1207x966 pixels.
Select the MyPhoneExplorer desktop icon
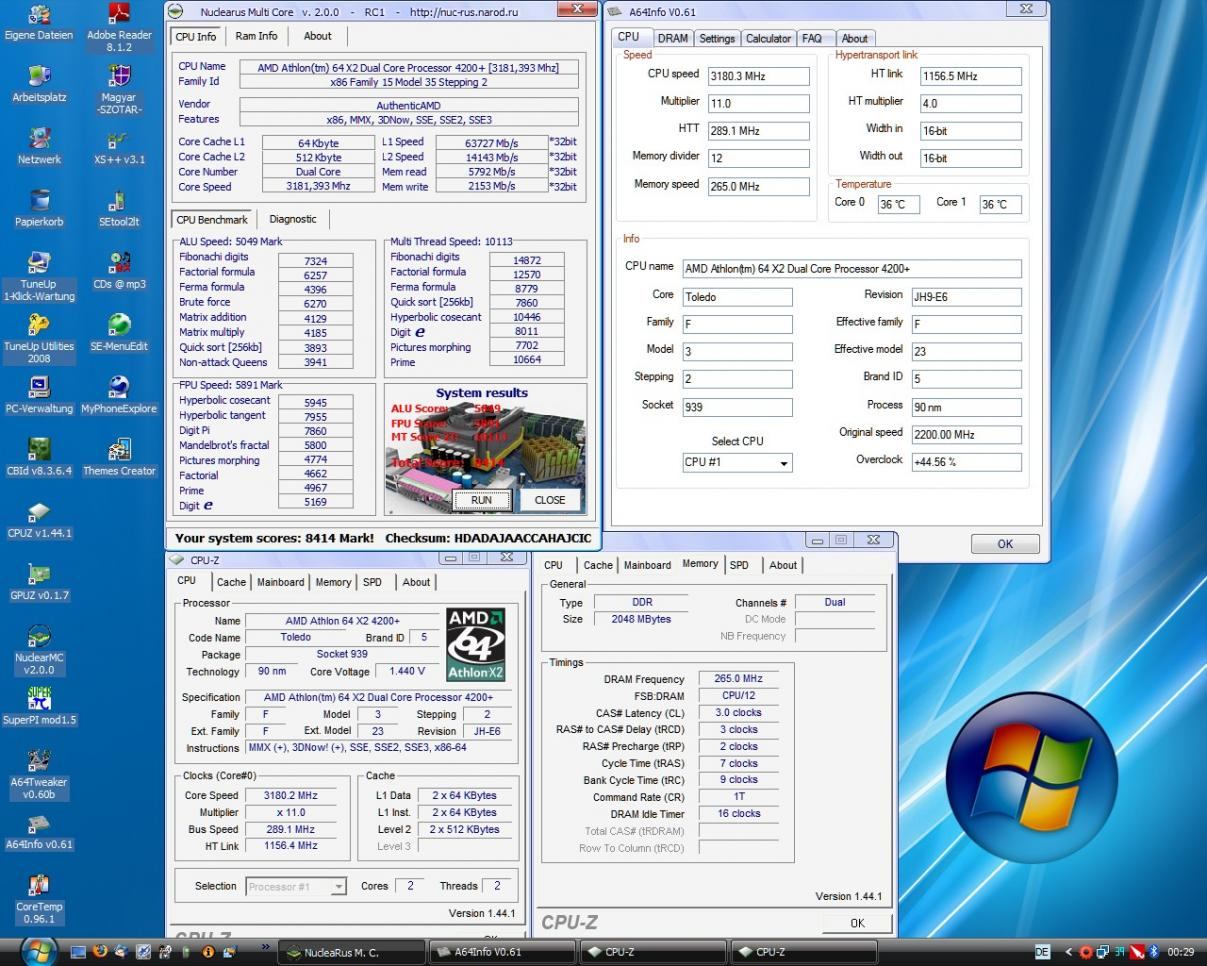[x=119, y=394]
